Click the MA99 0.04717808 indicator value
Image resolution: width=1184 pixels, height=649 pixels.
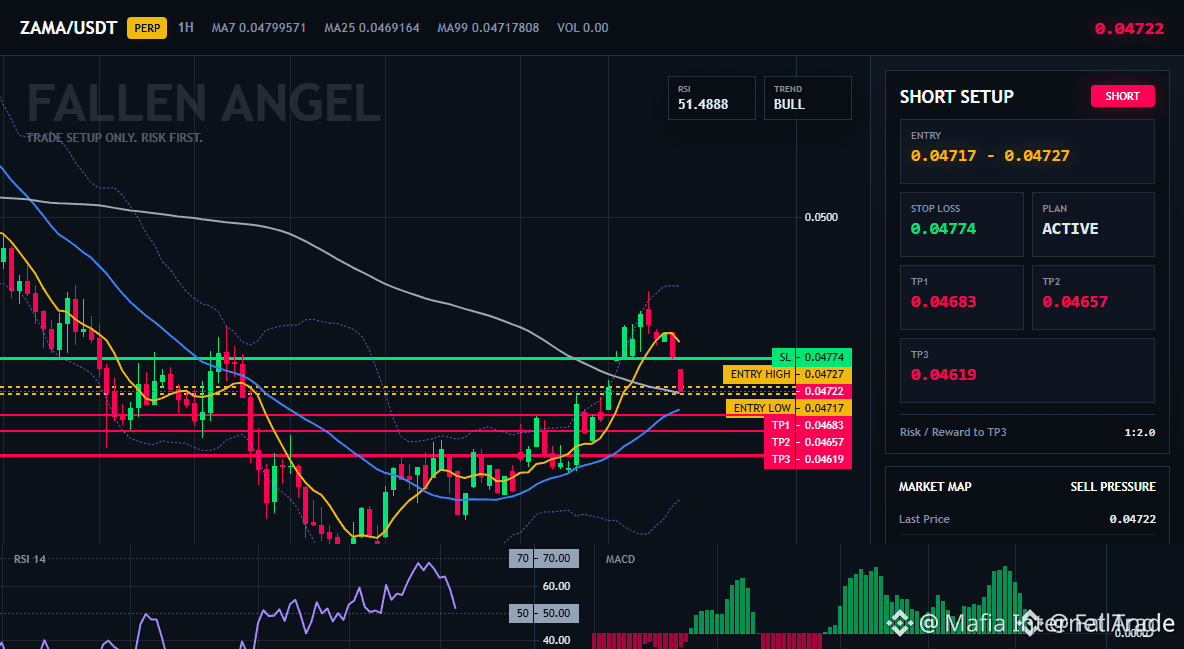tap(488, 27)
